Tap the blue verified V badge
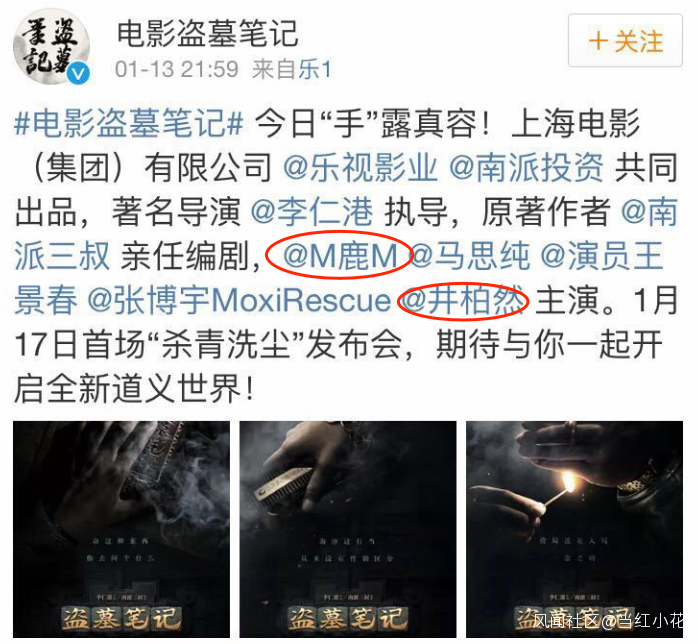698x644 pixels. pyautogui.click(x=79, y=73)
